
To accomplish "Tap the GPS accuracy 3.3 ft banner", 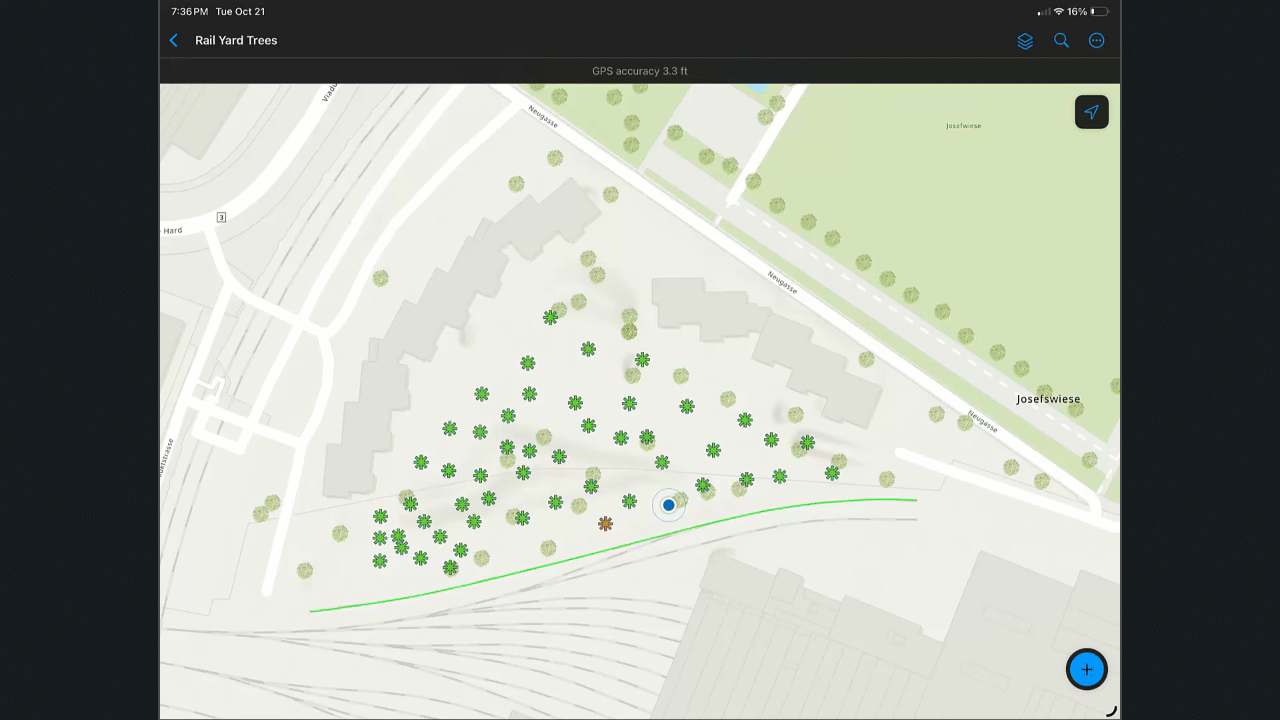I will (x=640, y=71).
